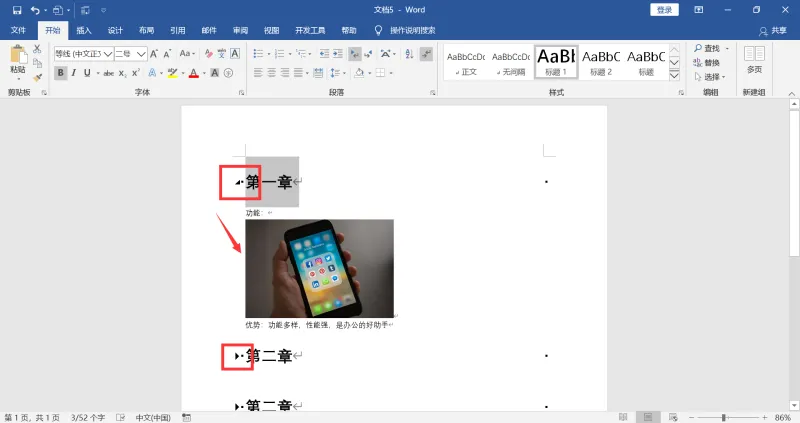Image resolution: width=800 pixels, height=423 pixels.
Task: Open the bullets list dropdown arrow
Action: (x=268, y=54)
